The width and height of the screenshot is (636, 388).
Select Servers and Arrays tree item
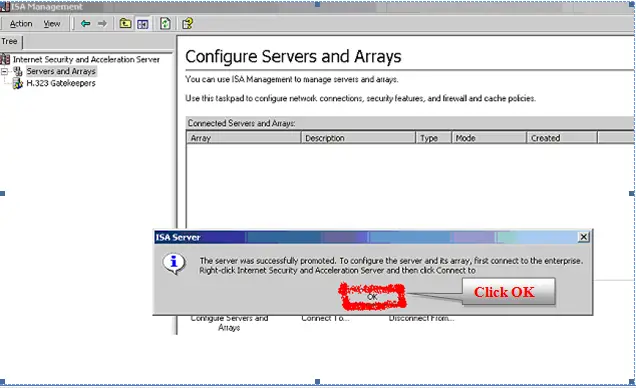[61, 71]
